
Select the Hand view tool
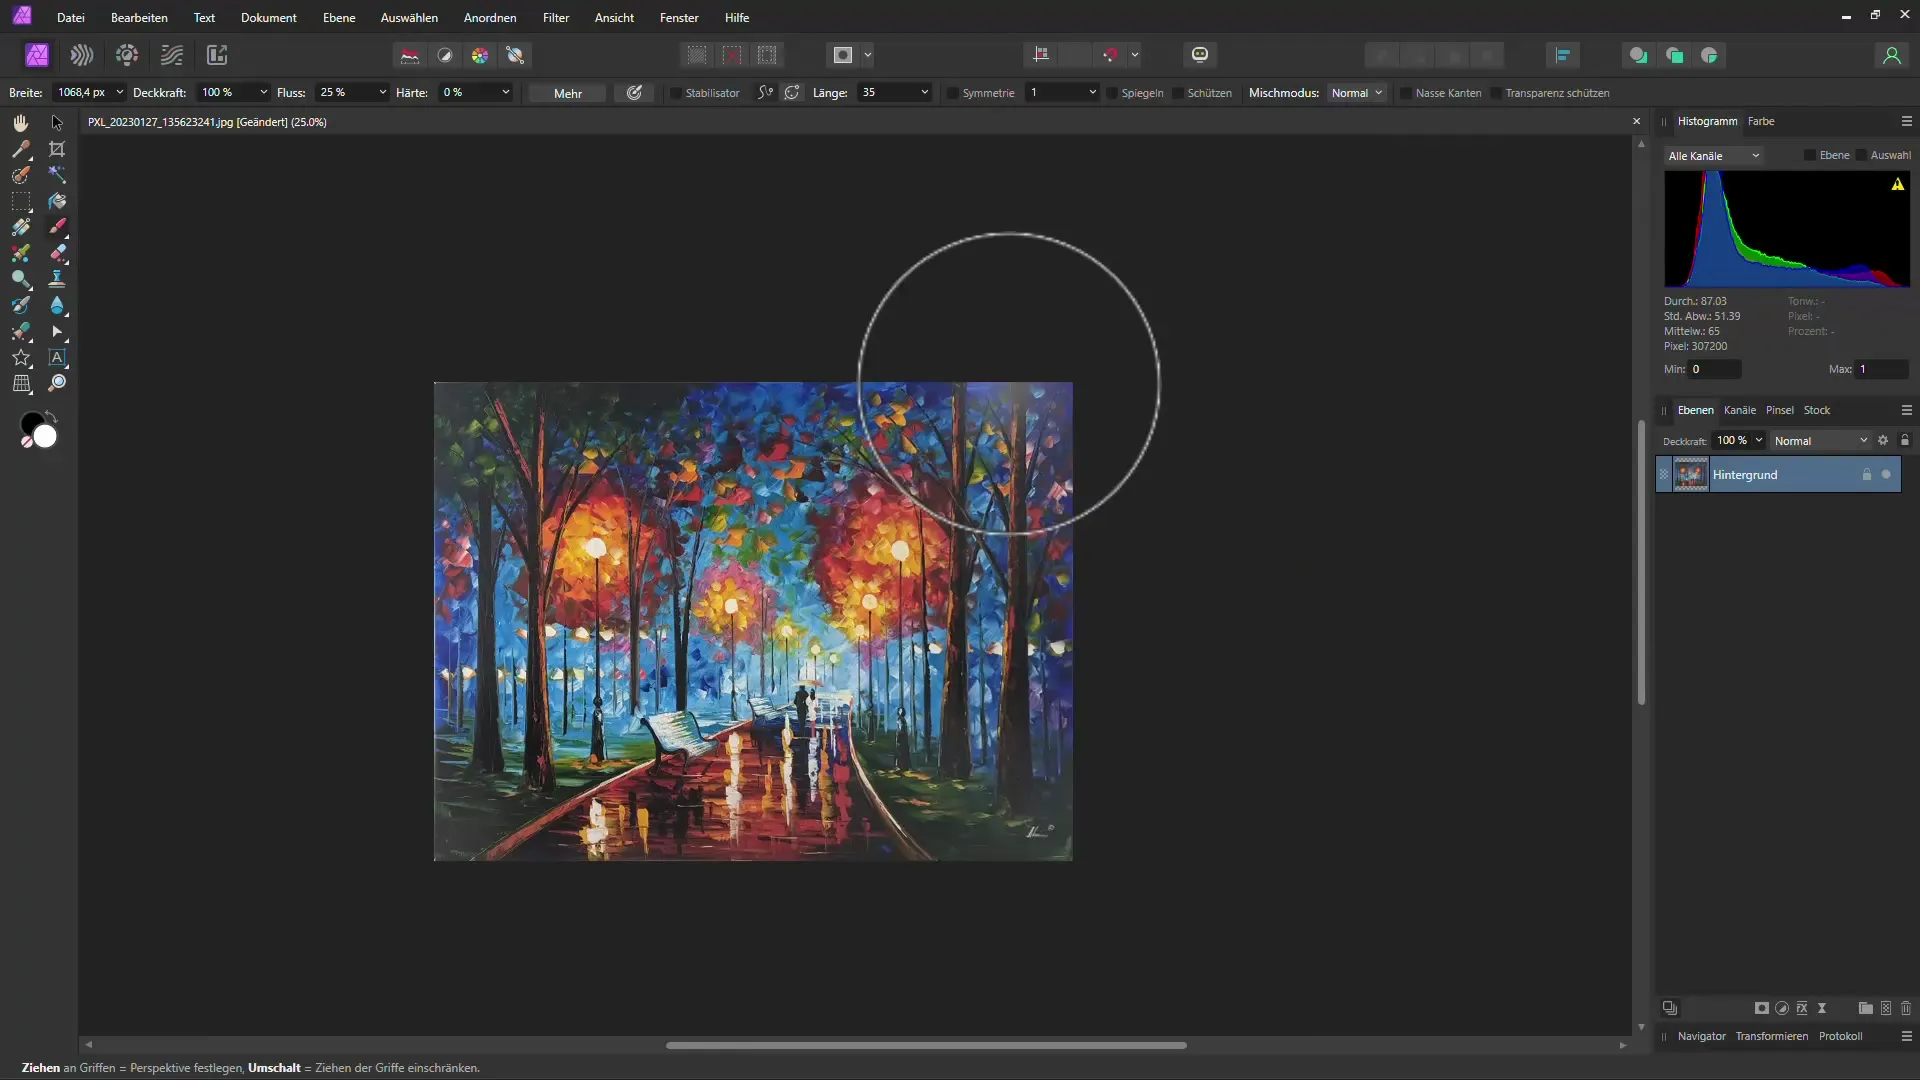point(21,122)
